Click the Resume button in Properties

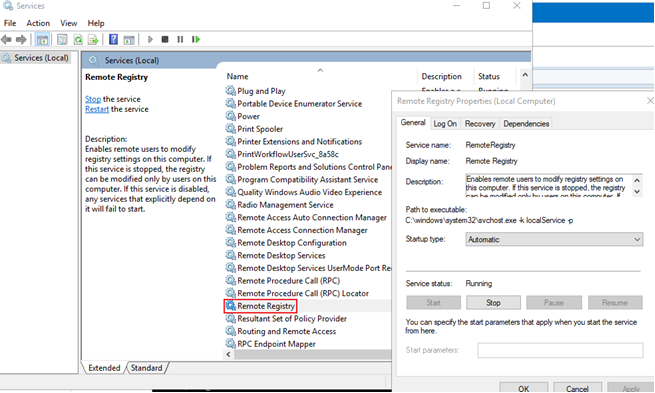pyautogui.click(x=615, y=302)
